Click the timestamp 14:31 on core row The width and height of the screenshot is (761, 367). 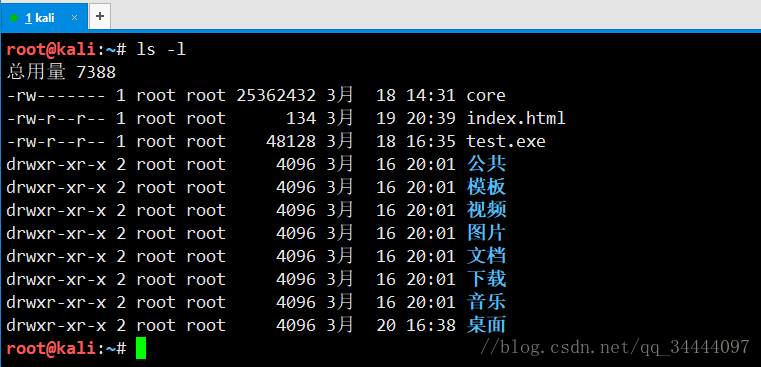point(431,95)
